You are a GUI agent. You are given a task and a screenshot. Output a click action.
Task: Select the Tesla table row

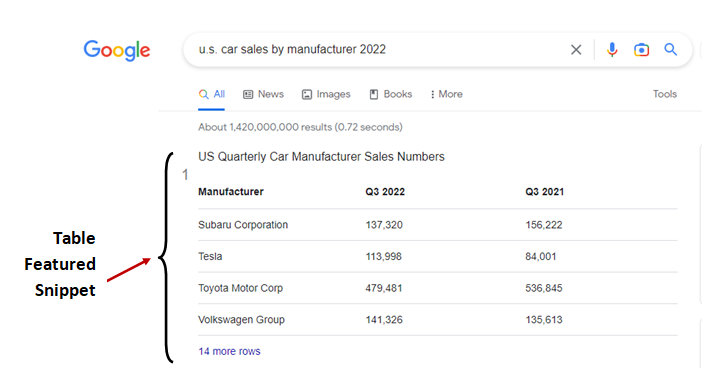[x=438, y=257]
